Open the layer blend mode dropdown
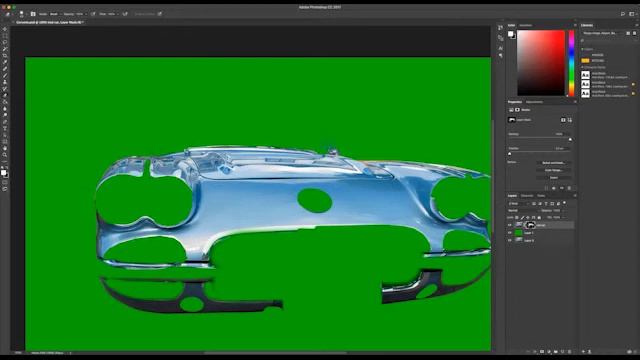 point(524,211)
